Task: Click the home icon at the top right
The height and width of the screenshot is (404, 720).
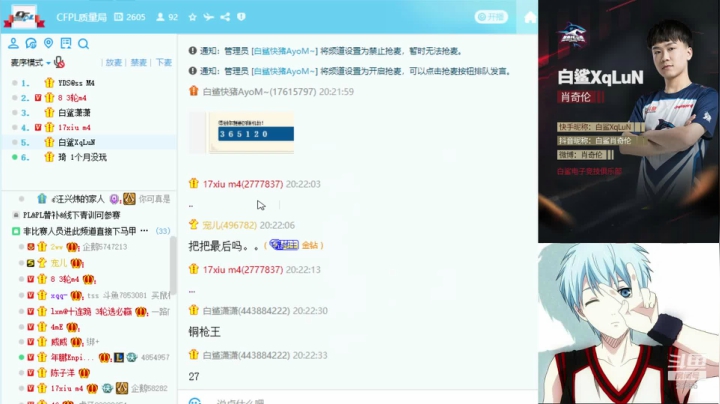Action: 530,17
